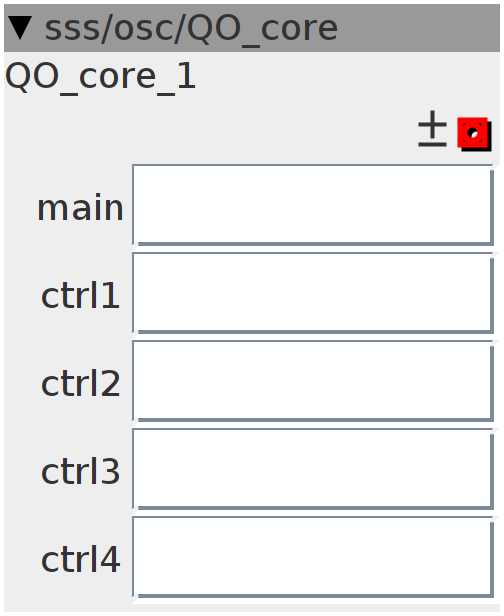
Task: Click the main parameter label
Action: 81,207
